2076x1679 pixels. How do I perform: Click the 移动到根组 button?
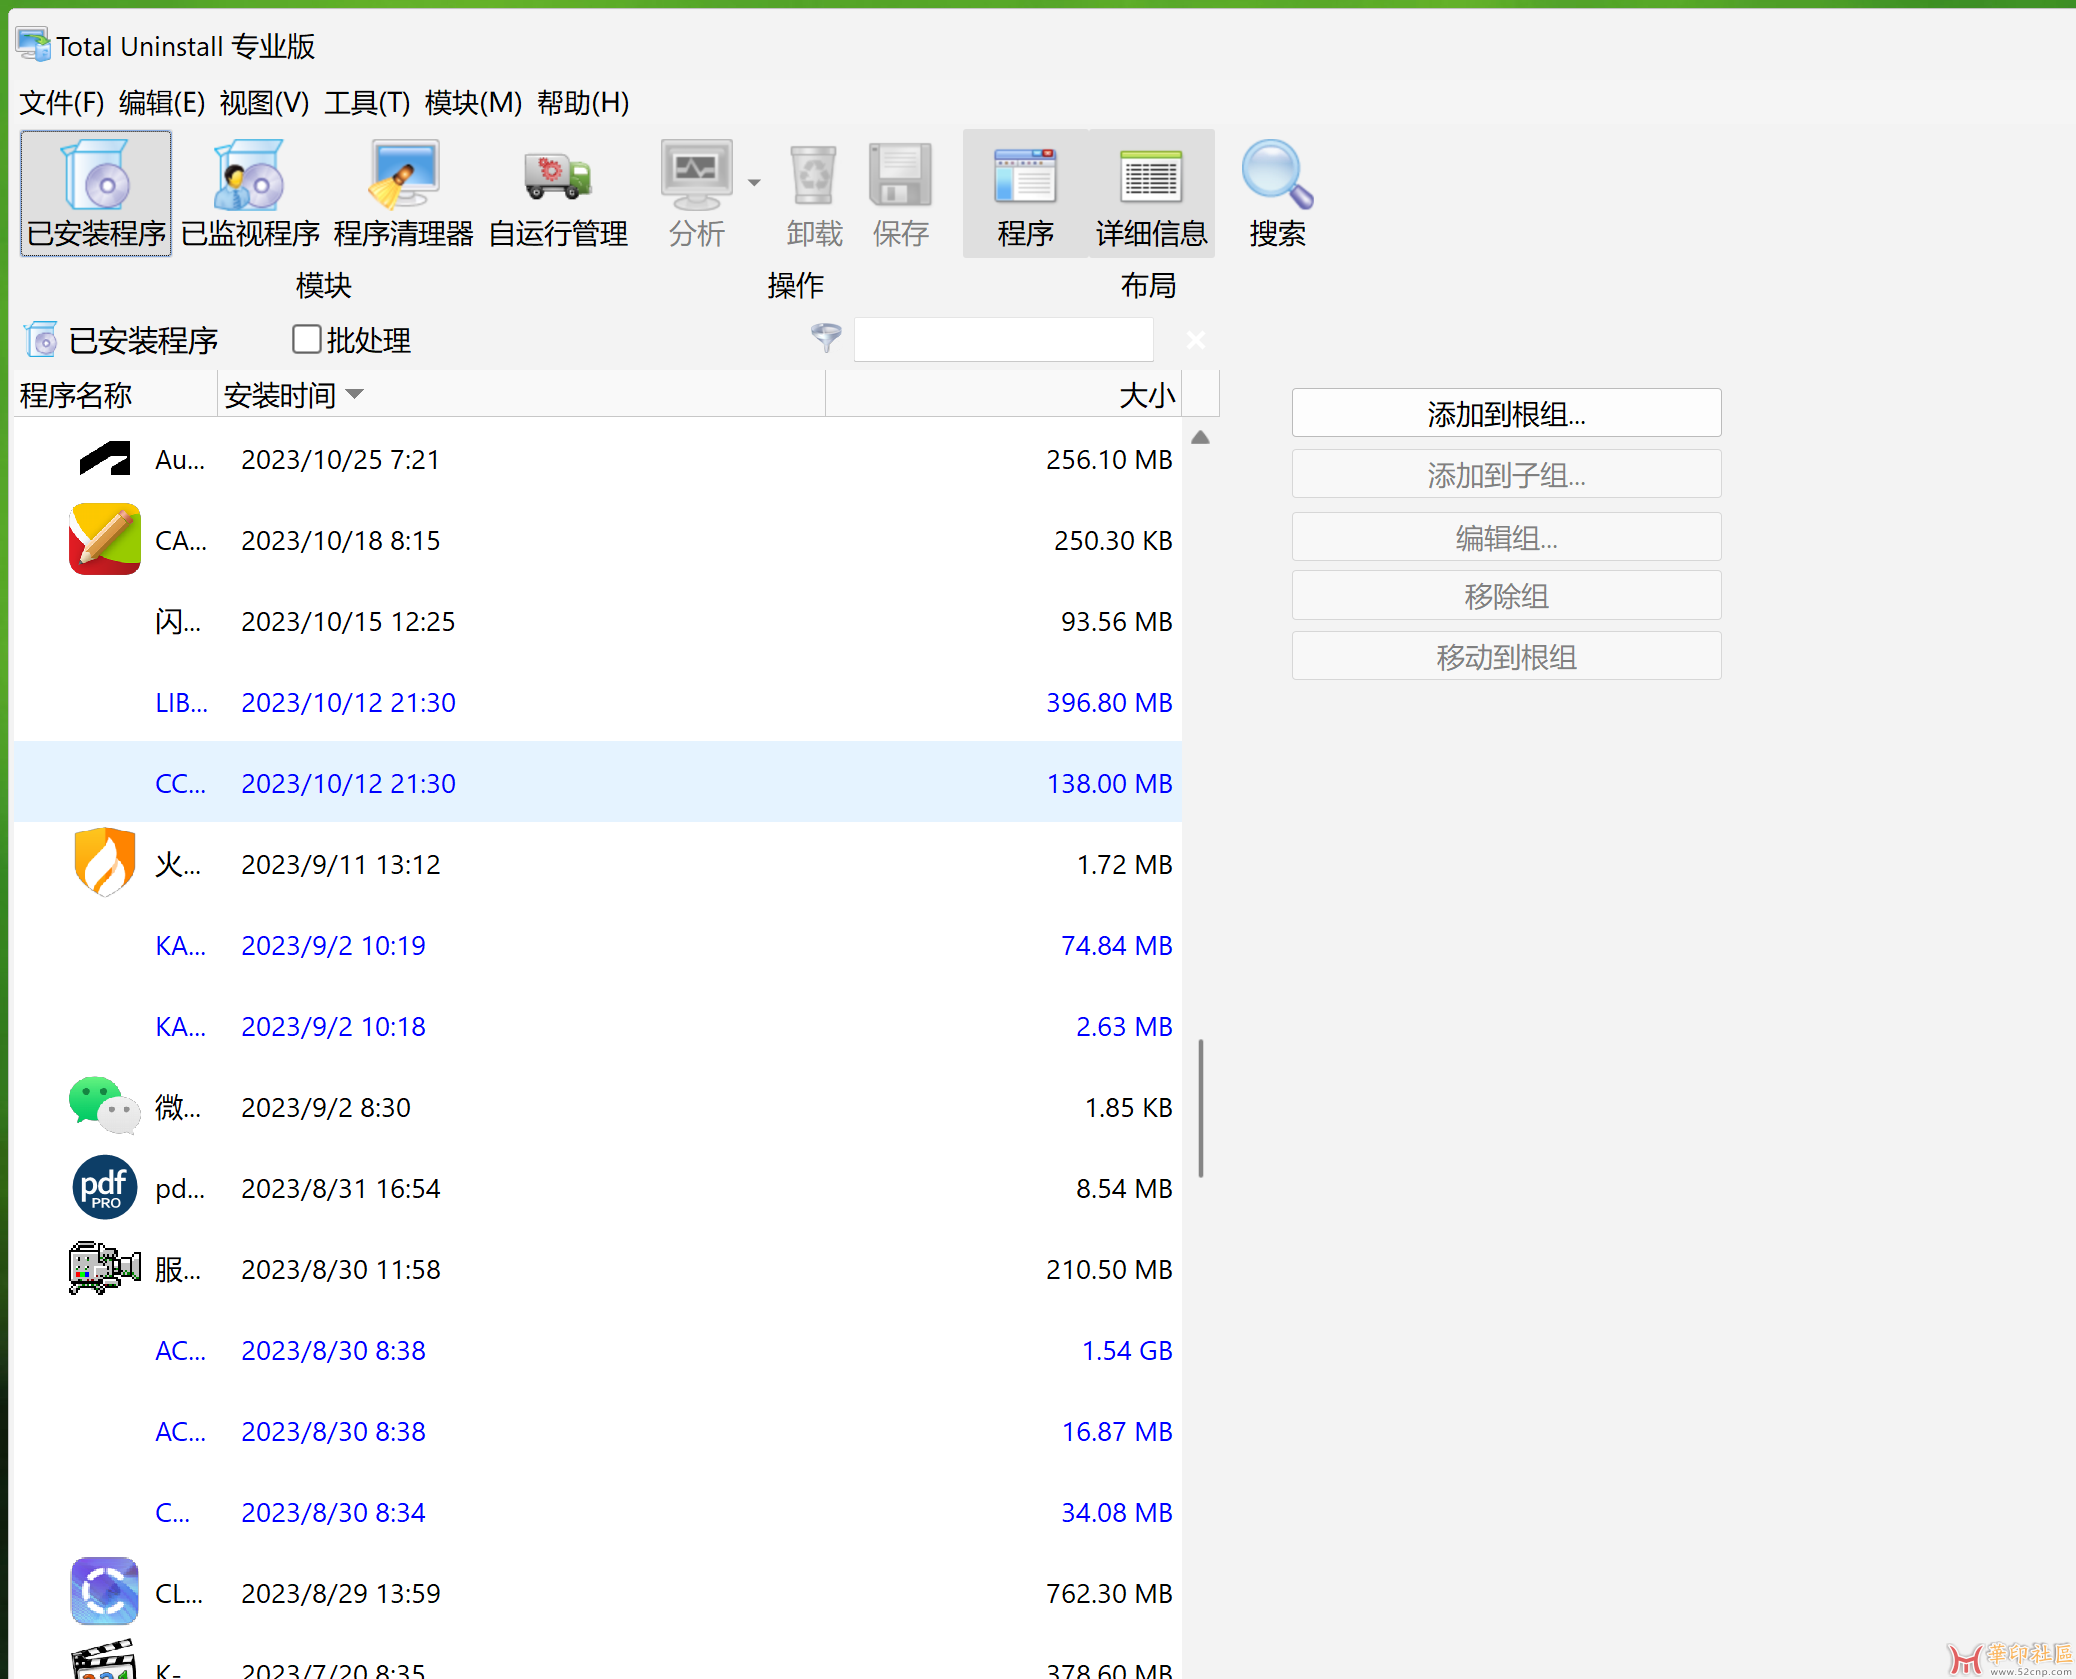click(x=1506, y=656)
